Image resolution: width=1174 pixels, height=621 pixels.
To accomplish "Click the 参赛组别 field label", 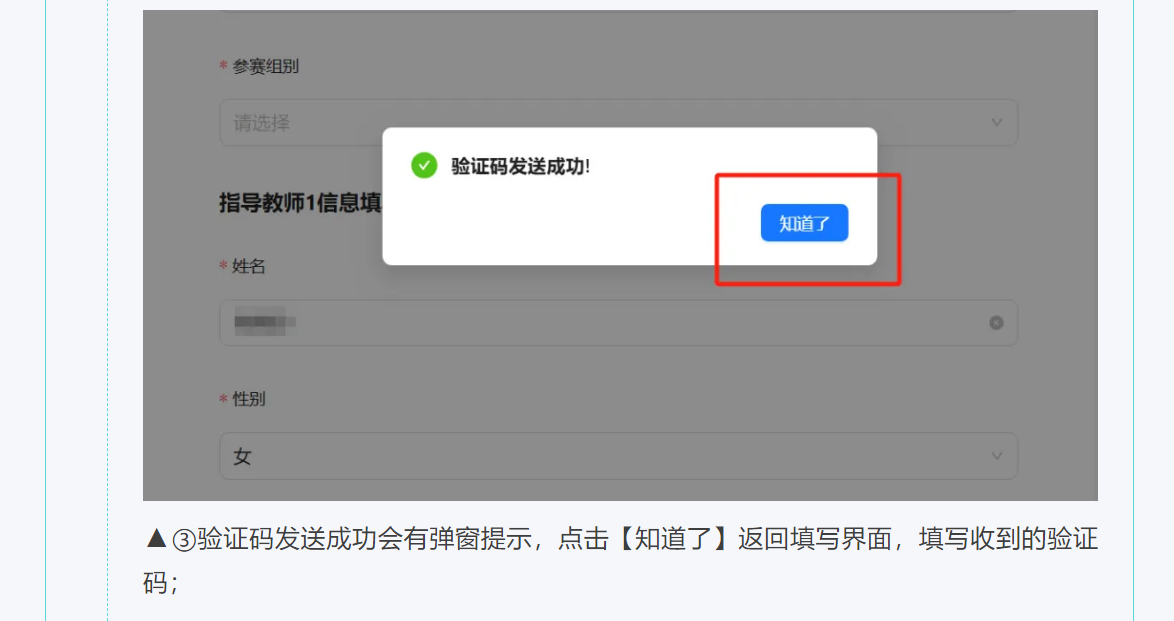I will [265, 67].
